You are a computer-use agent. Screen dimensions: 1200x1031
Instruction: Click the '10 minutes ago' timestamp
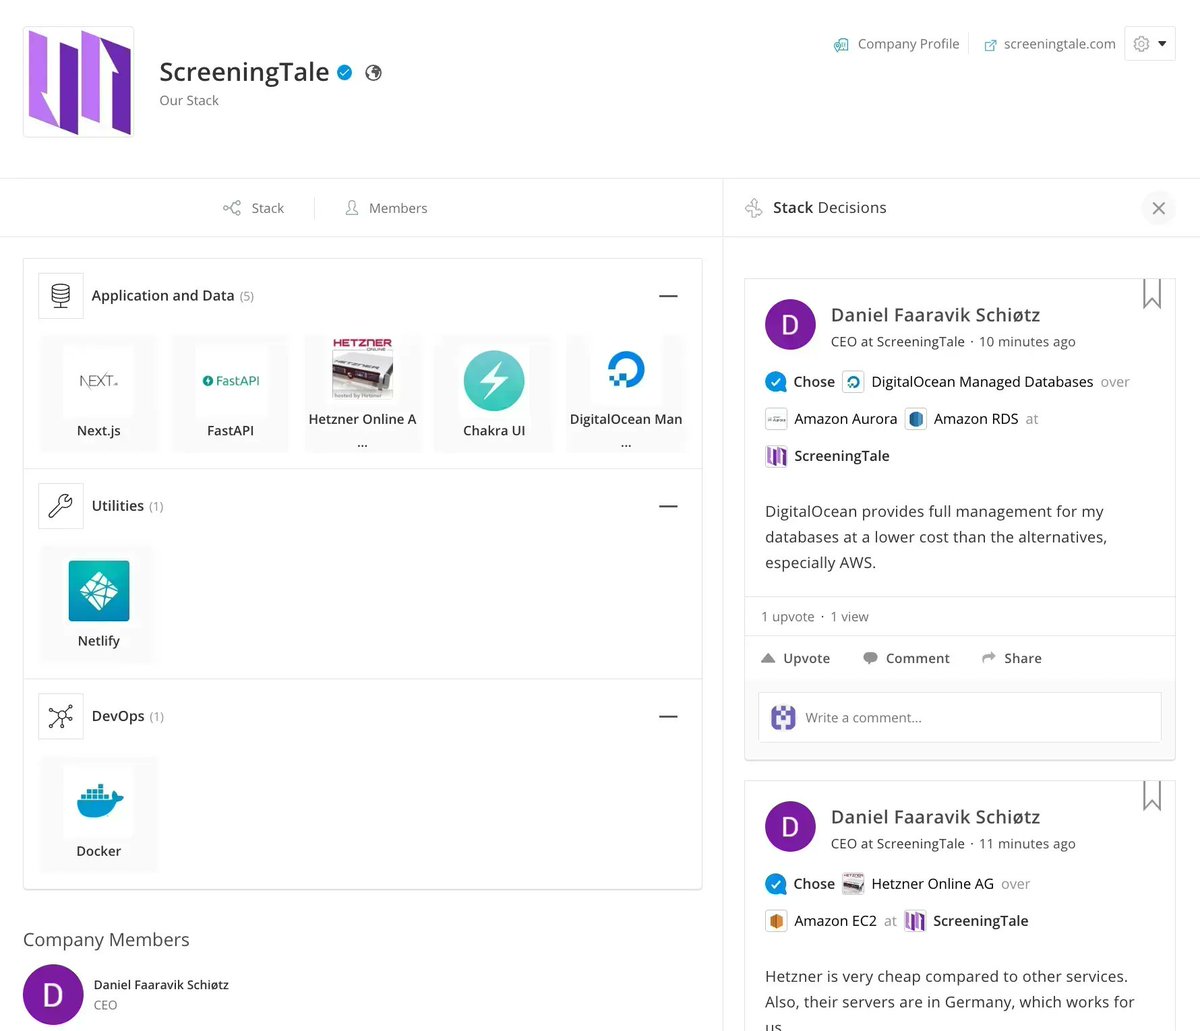point(1027,342)
